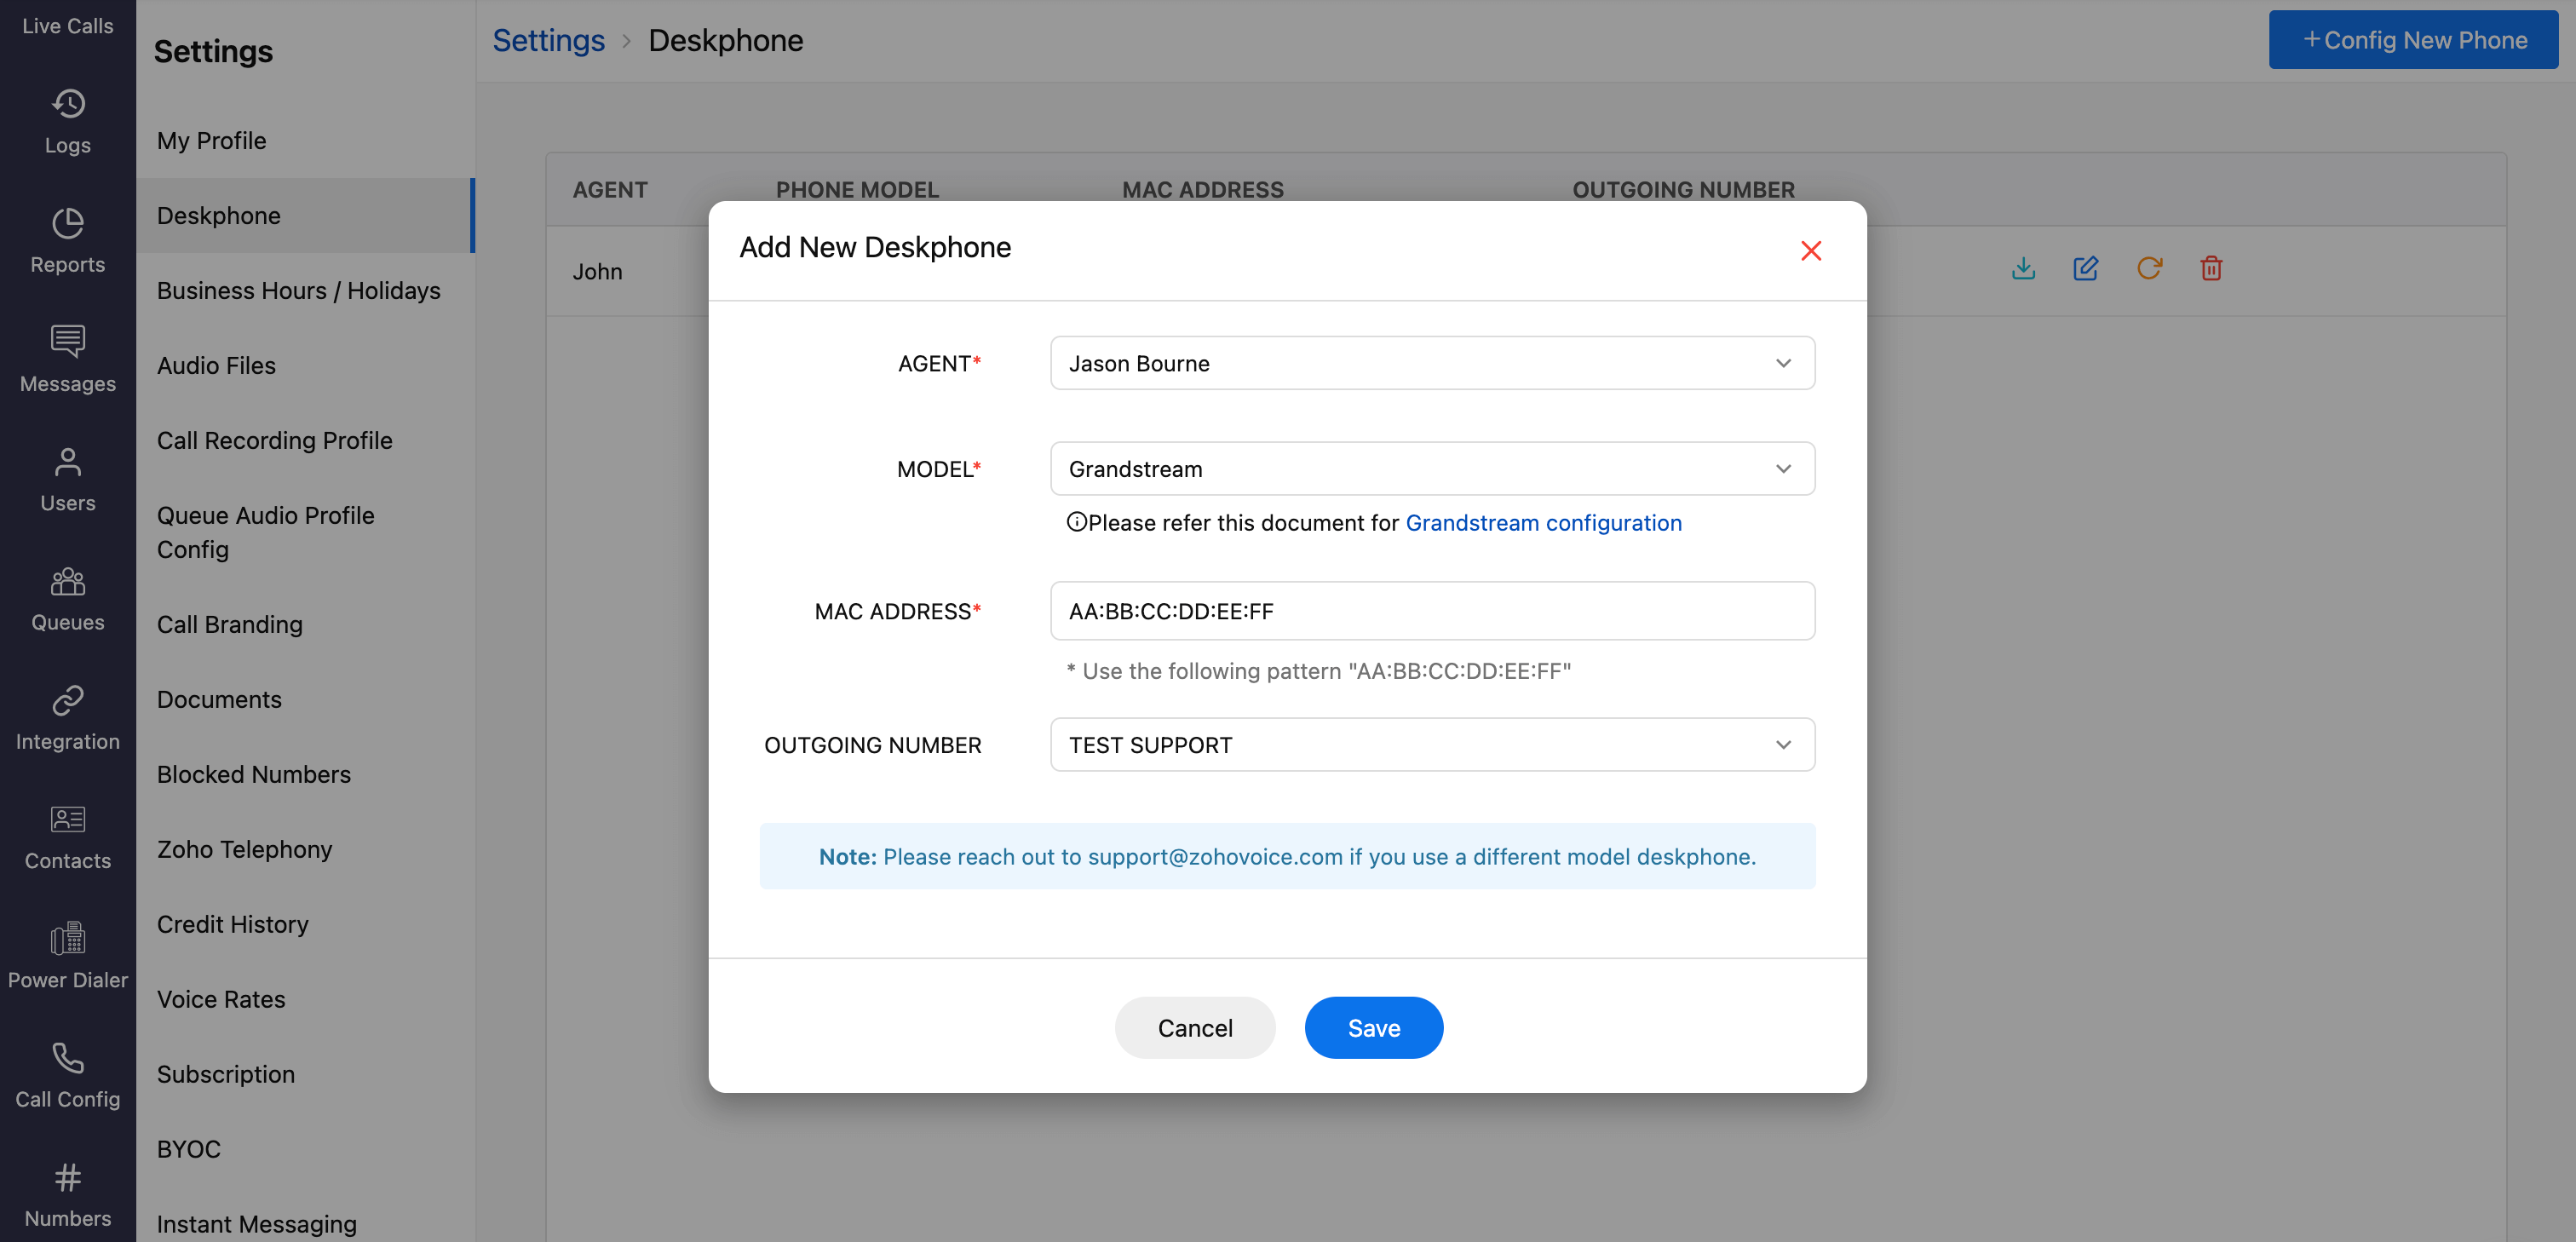Click the red trash icon for John

click(x=2211, y=268)
